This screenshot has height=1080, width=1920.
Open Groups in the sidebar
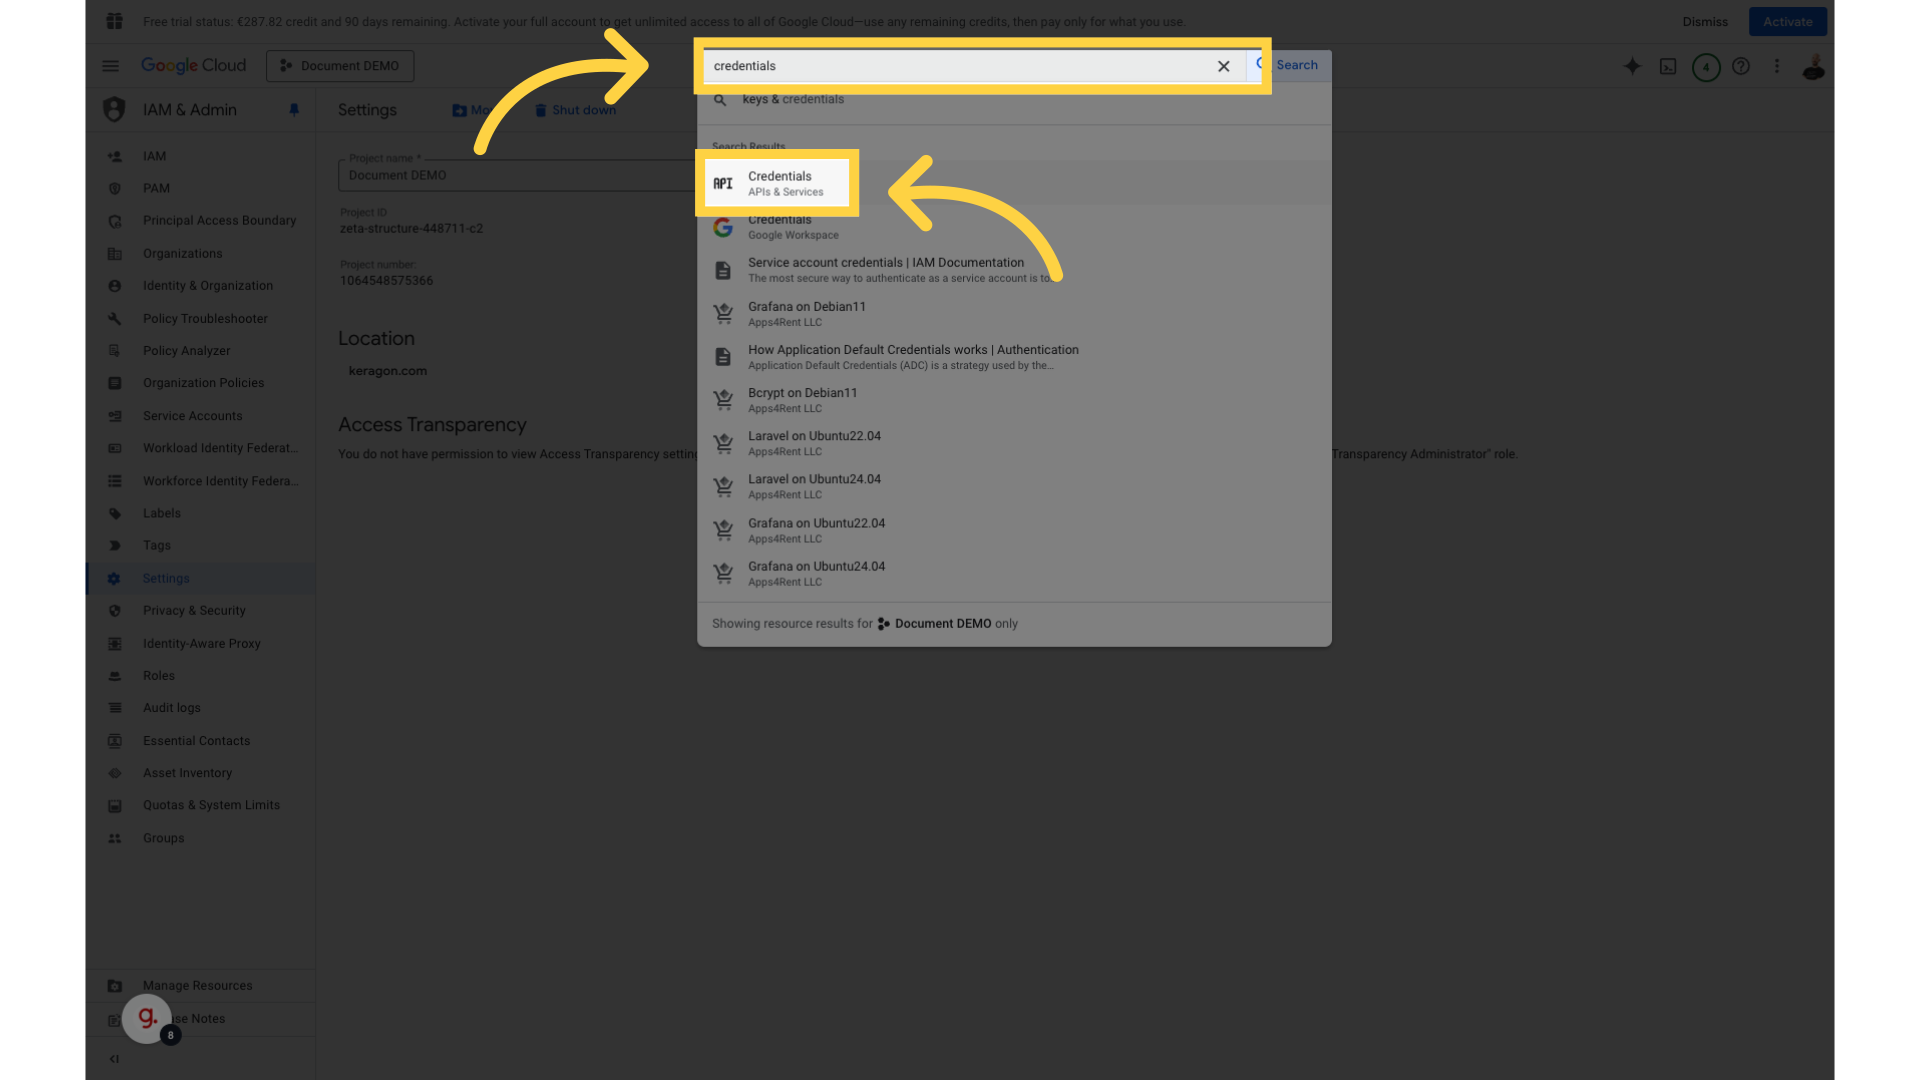pyautogui.click(x=200, y=838)
